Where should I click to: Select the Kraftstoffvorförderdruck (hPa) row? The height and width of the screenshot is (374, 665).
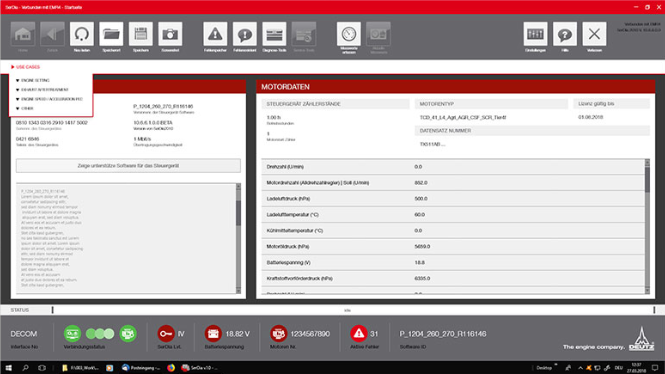[453, 279]
